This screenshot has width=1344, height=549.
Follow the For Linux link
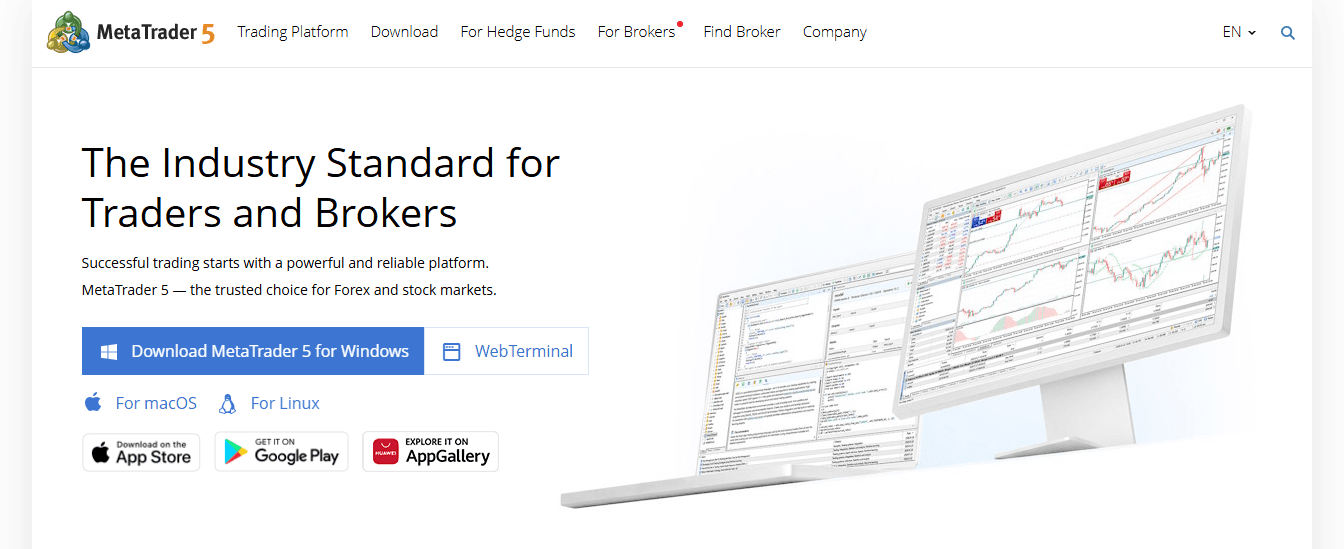point(285,403)
